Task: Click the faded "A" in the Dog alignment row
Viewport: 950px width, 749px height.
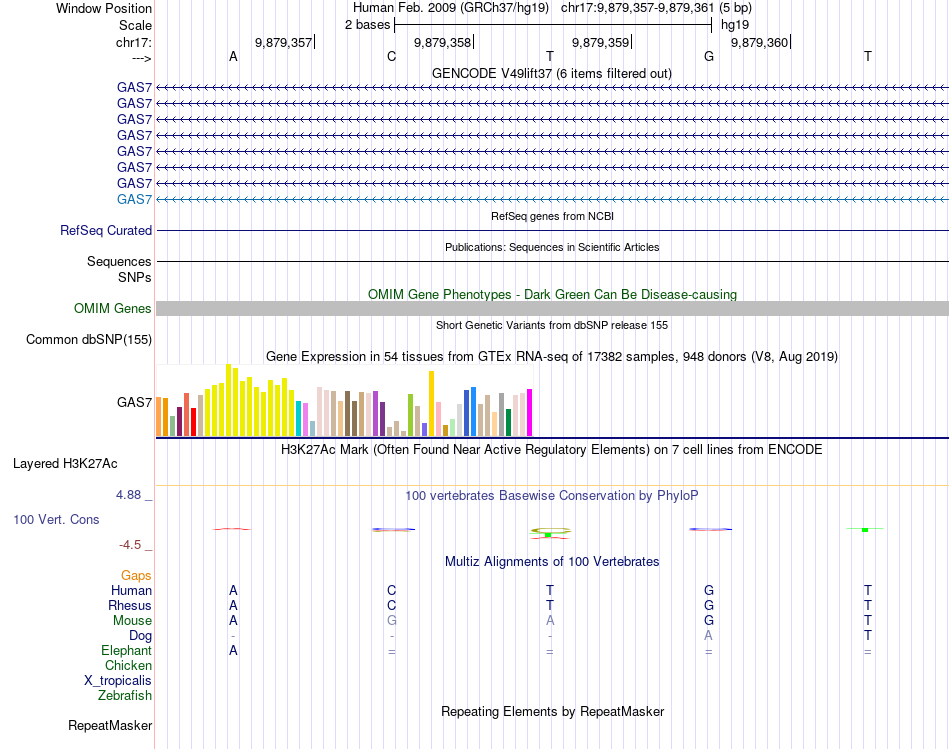Action: coord(708,636)
